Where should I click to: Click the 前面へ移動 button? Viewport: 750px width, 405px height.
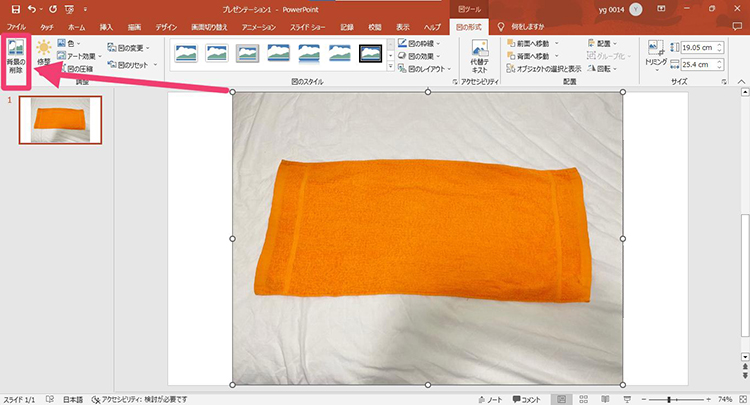(532, 44)
